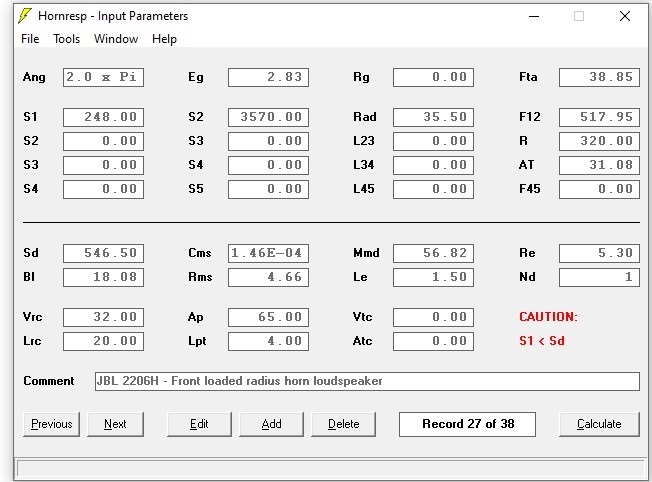Open the Tools menu
Screen dimensions: 652x482
[x=67, y=39]
